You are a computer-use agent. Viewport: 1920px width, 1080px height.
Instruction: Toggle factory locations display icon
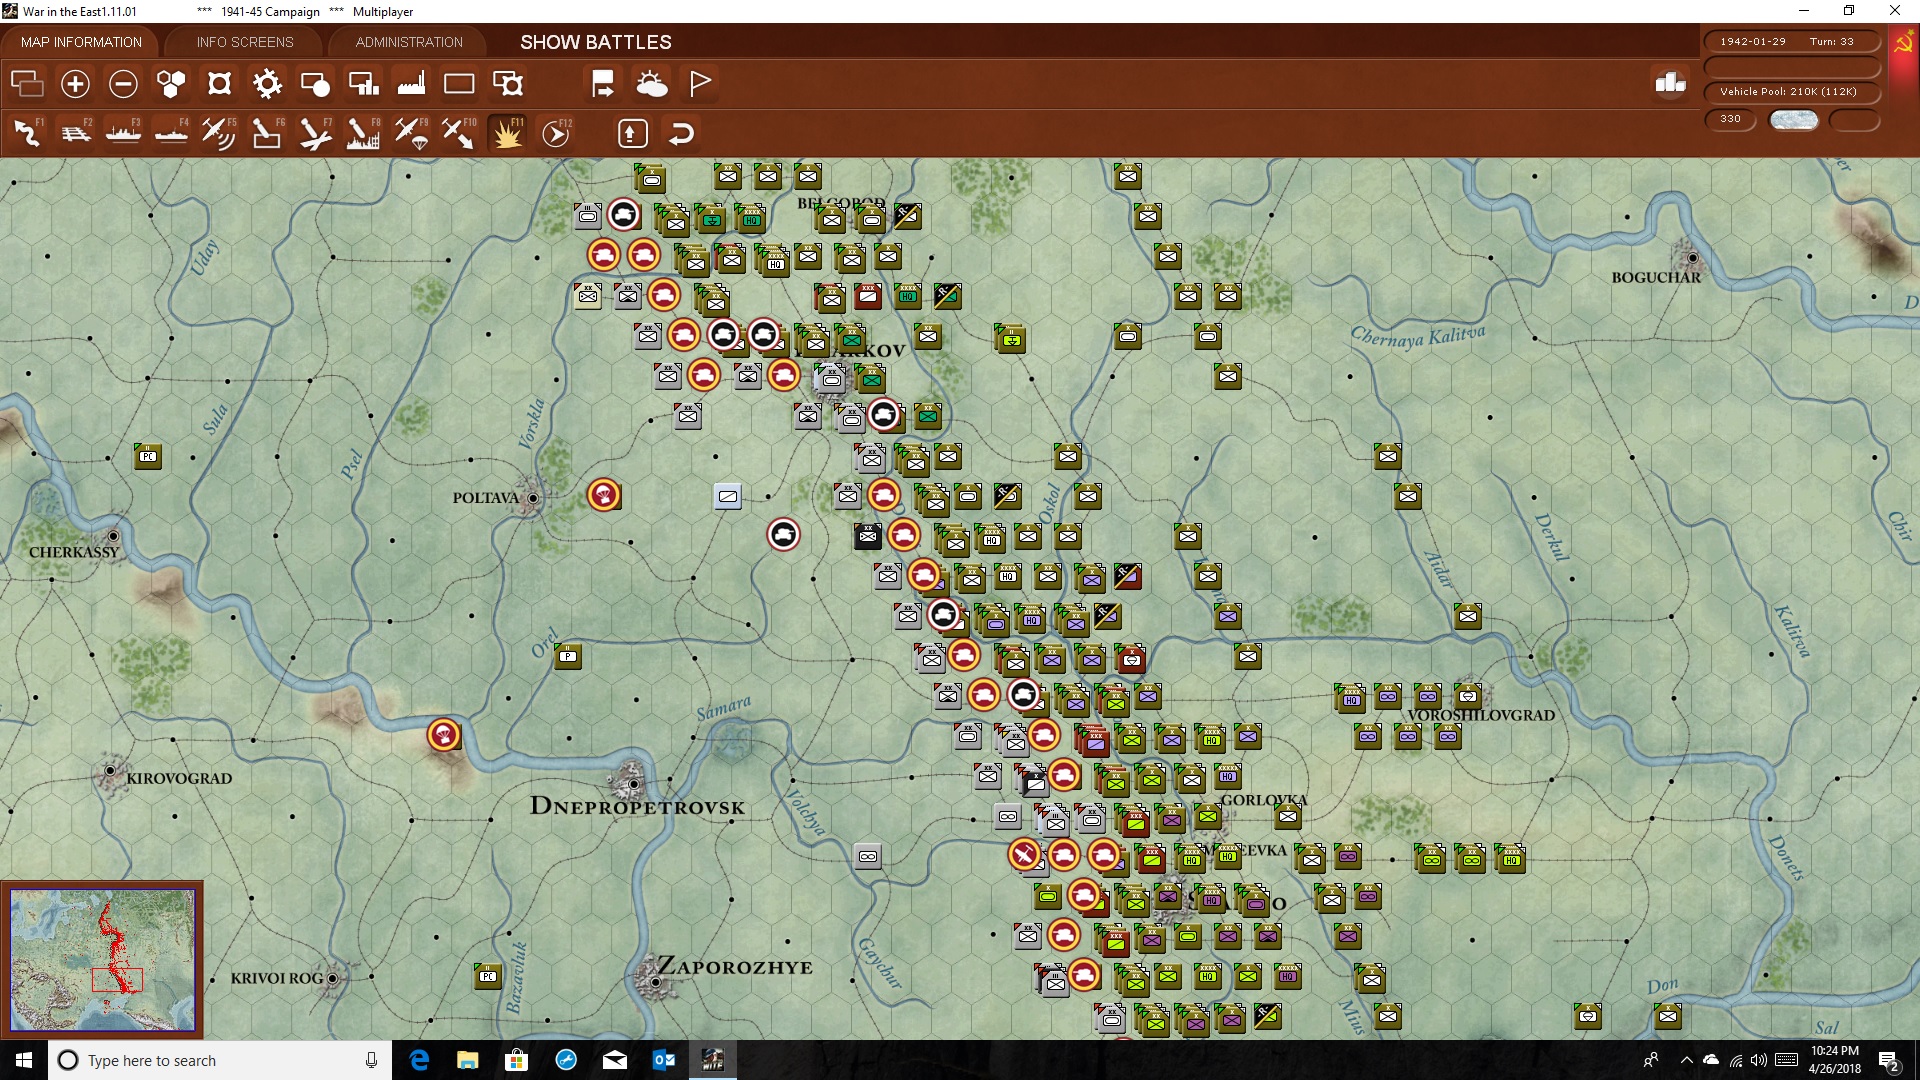coord(411,84)
